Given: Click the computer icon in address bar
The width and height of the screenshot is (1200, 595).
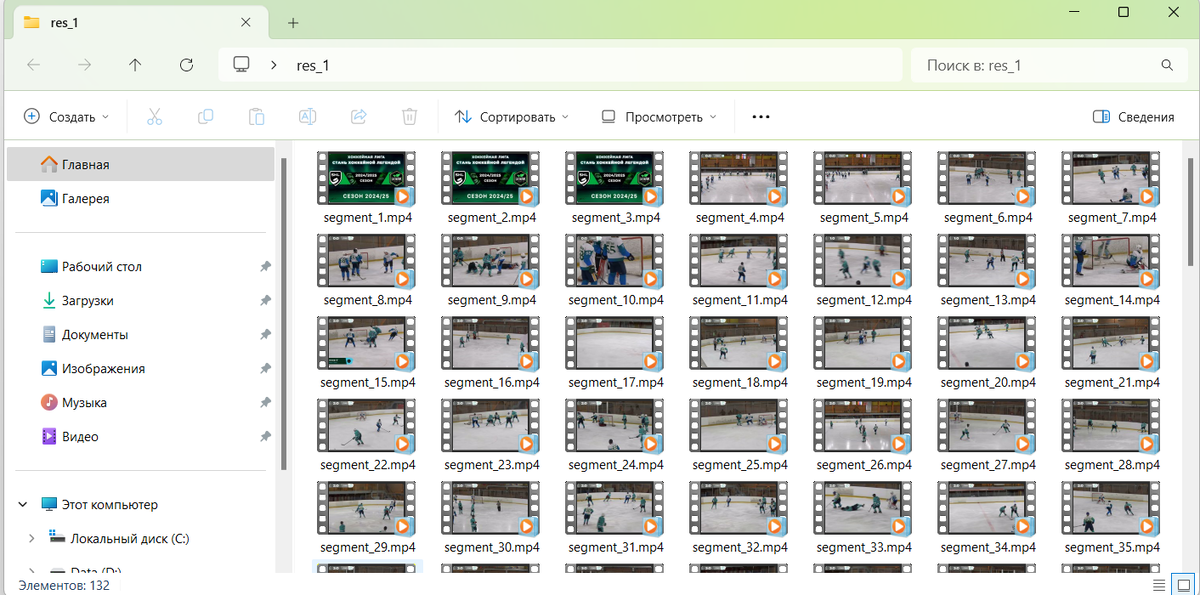Looking at the screenshot, I should (241, 65).
